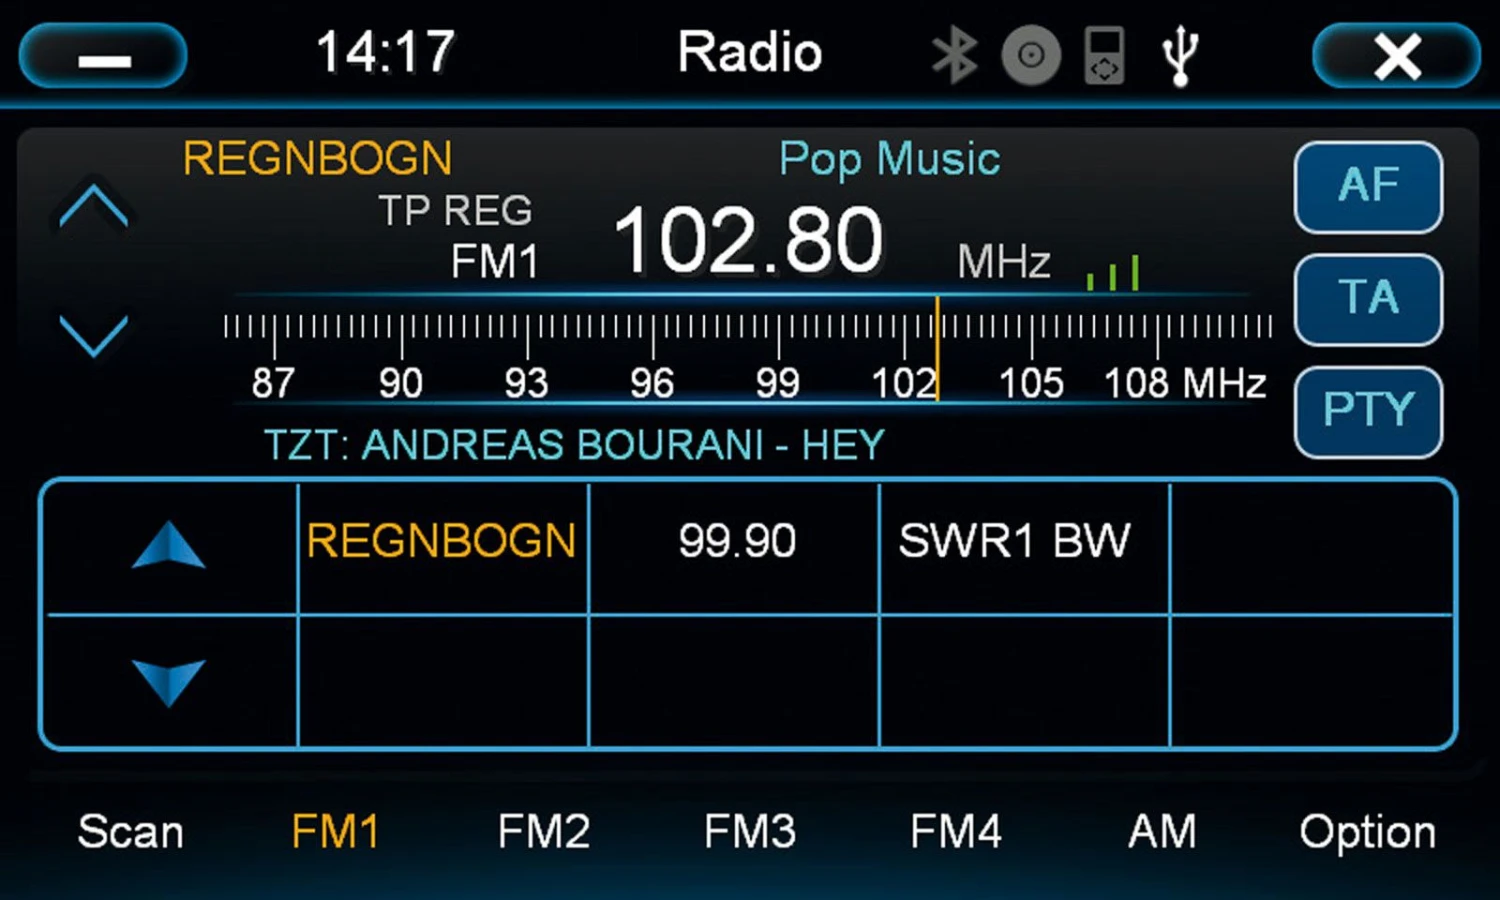
Task: Switch to FM3 band
Action: pos(750,832)
